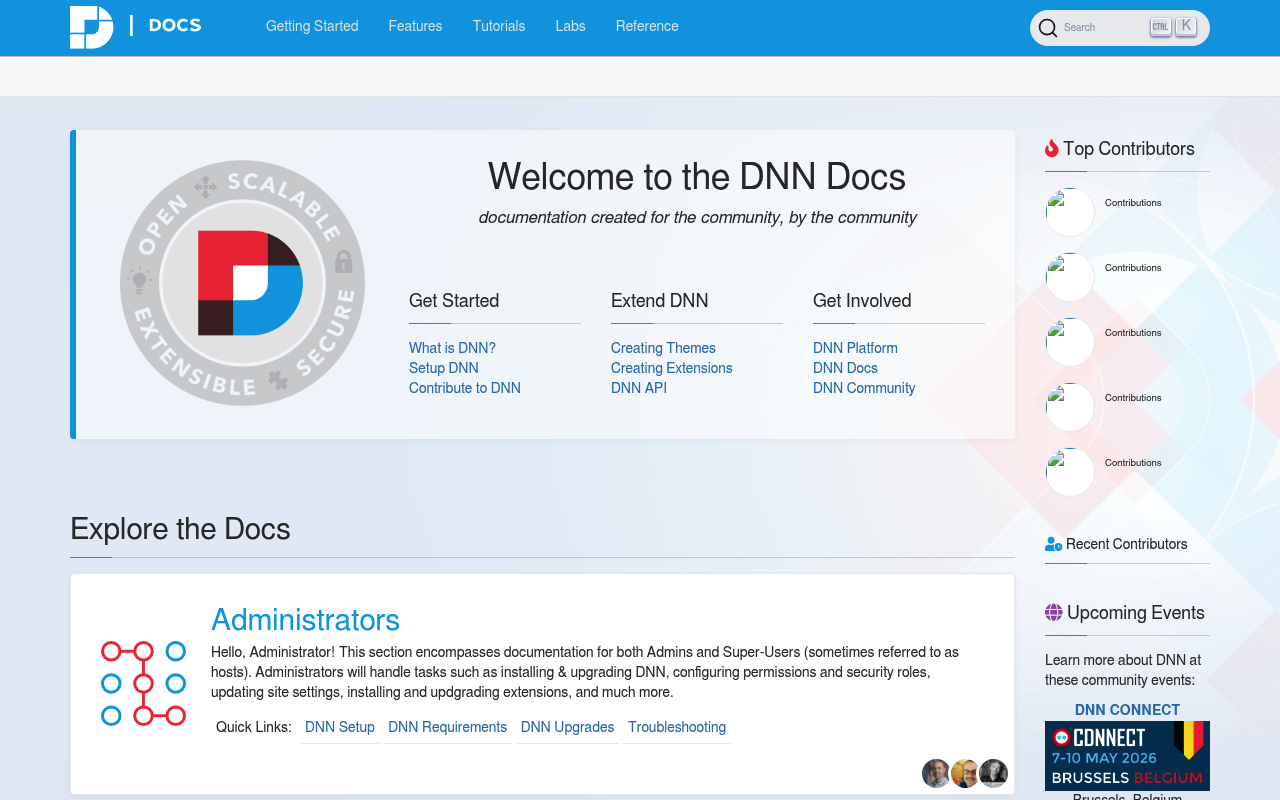Click the first top contributor avatar
The image size is (1280, 800).
(x=1070, y=212)
